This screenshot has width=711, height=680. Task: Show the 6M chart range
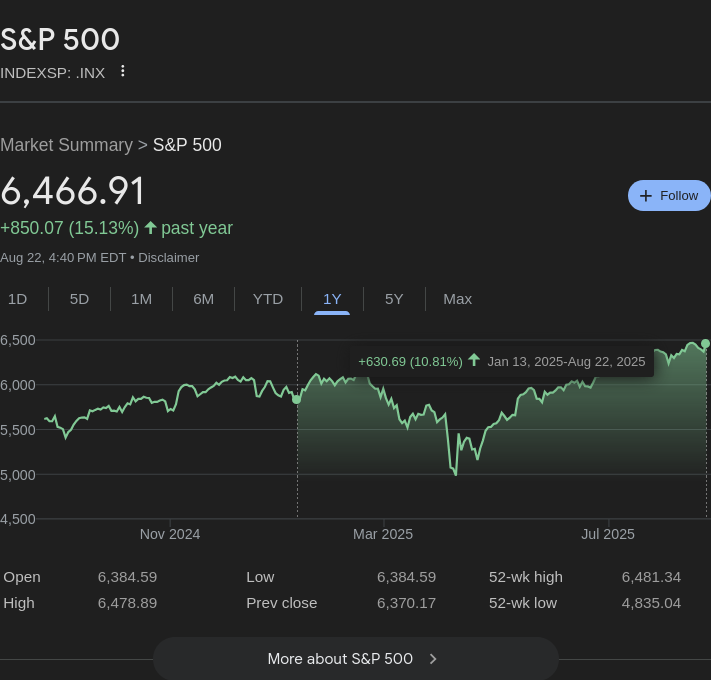coord(203,299)
